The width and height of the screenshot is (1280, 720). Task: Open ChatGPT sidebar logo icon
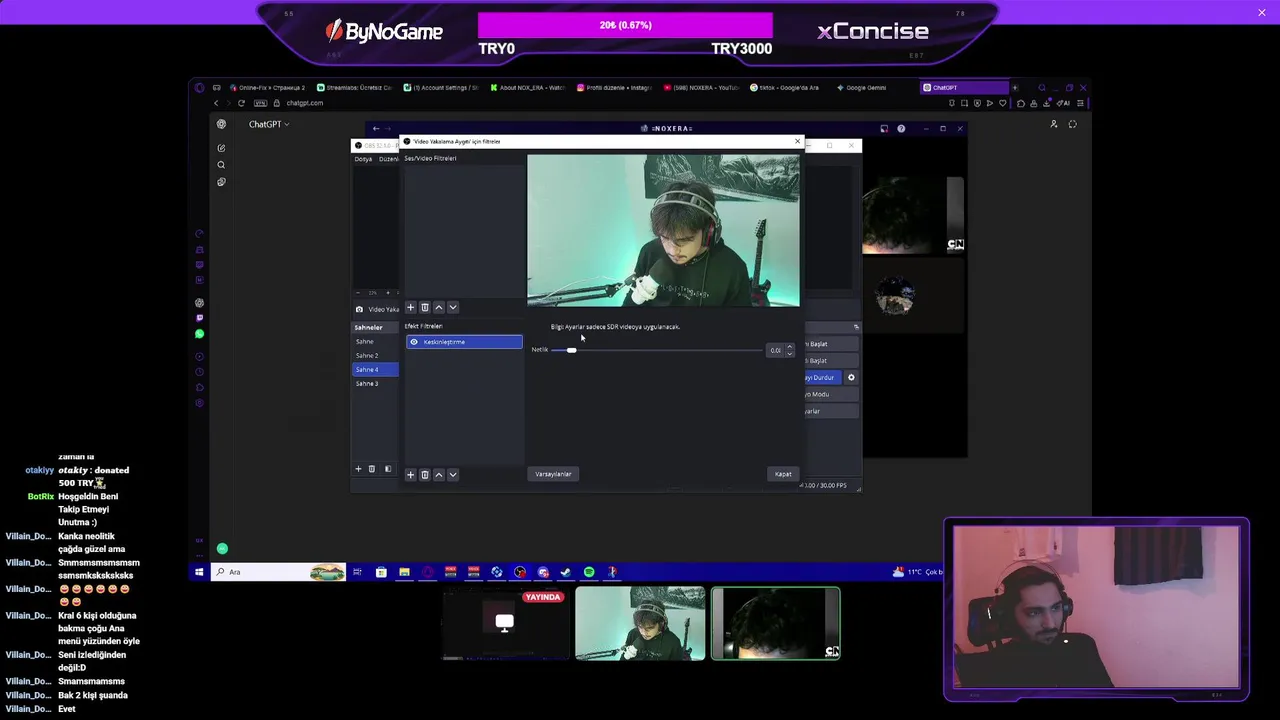221,124
